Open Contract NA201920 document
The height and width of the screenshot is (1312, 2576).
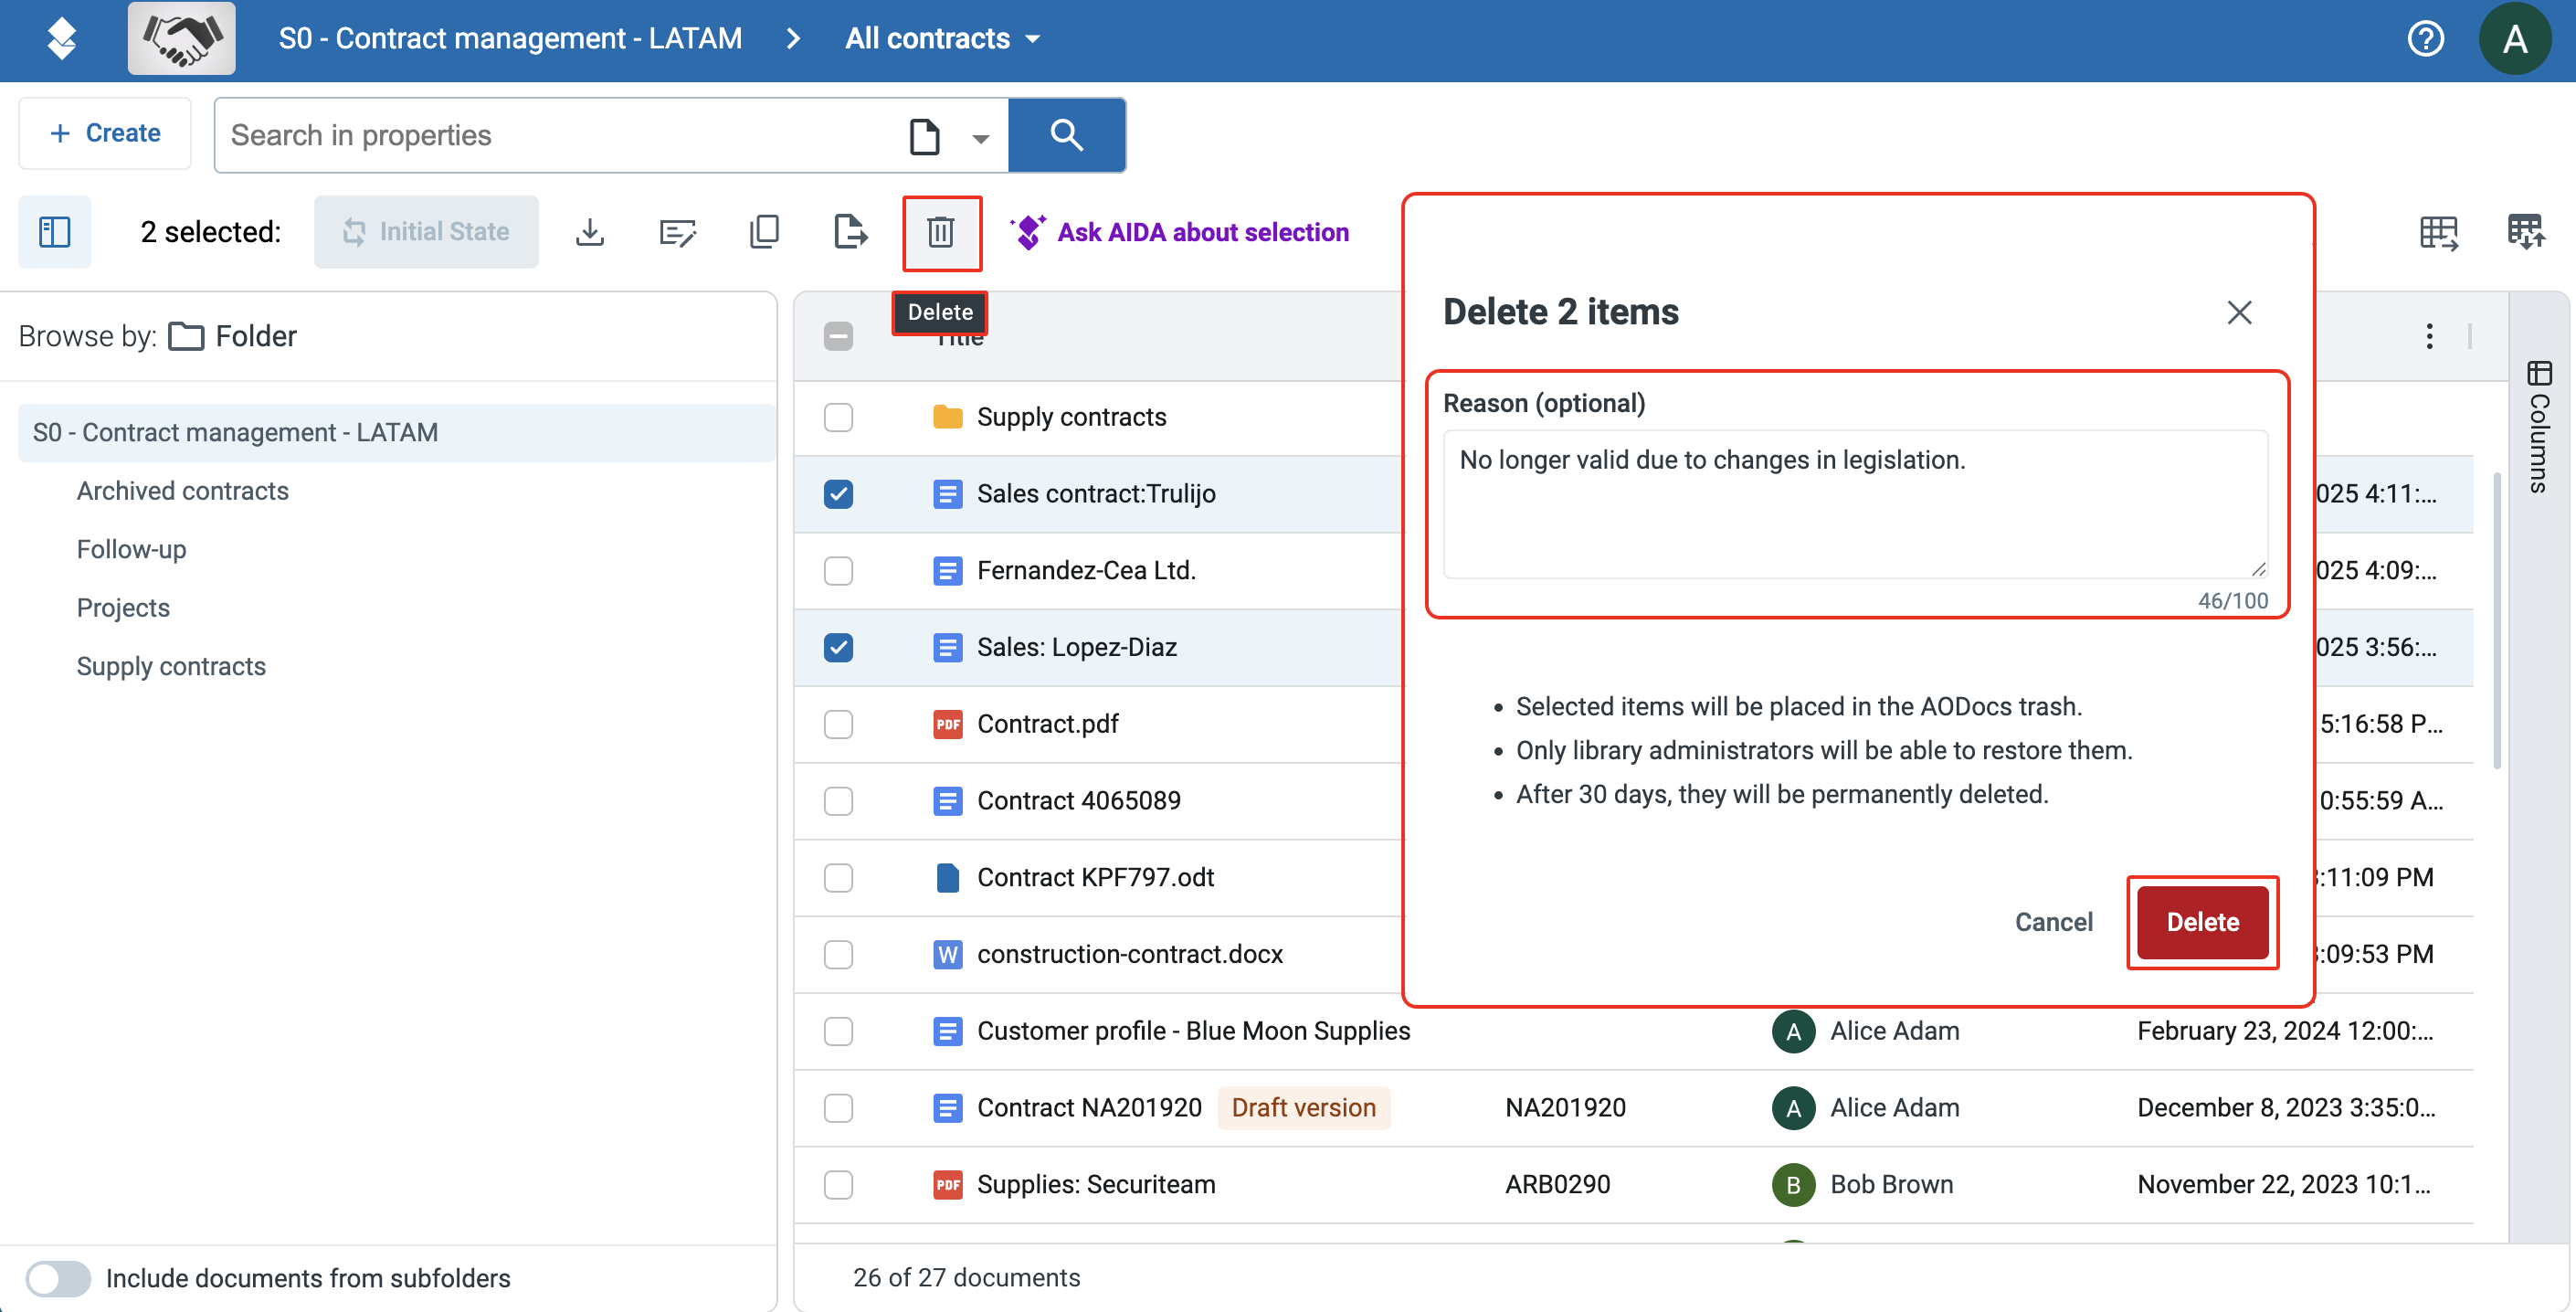point(1089,1108)
